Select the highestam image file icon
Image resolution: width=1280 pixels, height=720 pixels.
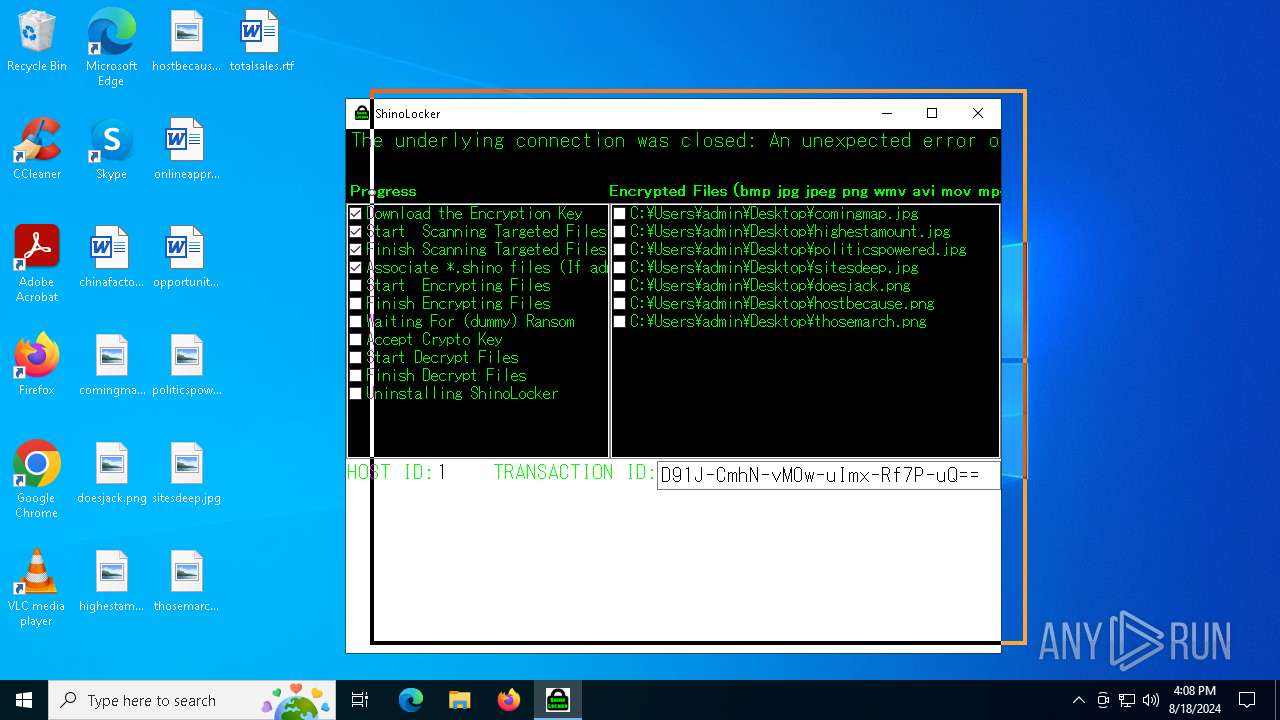coord(111,581)
